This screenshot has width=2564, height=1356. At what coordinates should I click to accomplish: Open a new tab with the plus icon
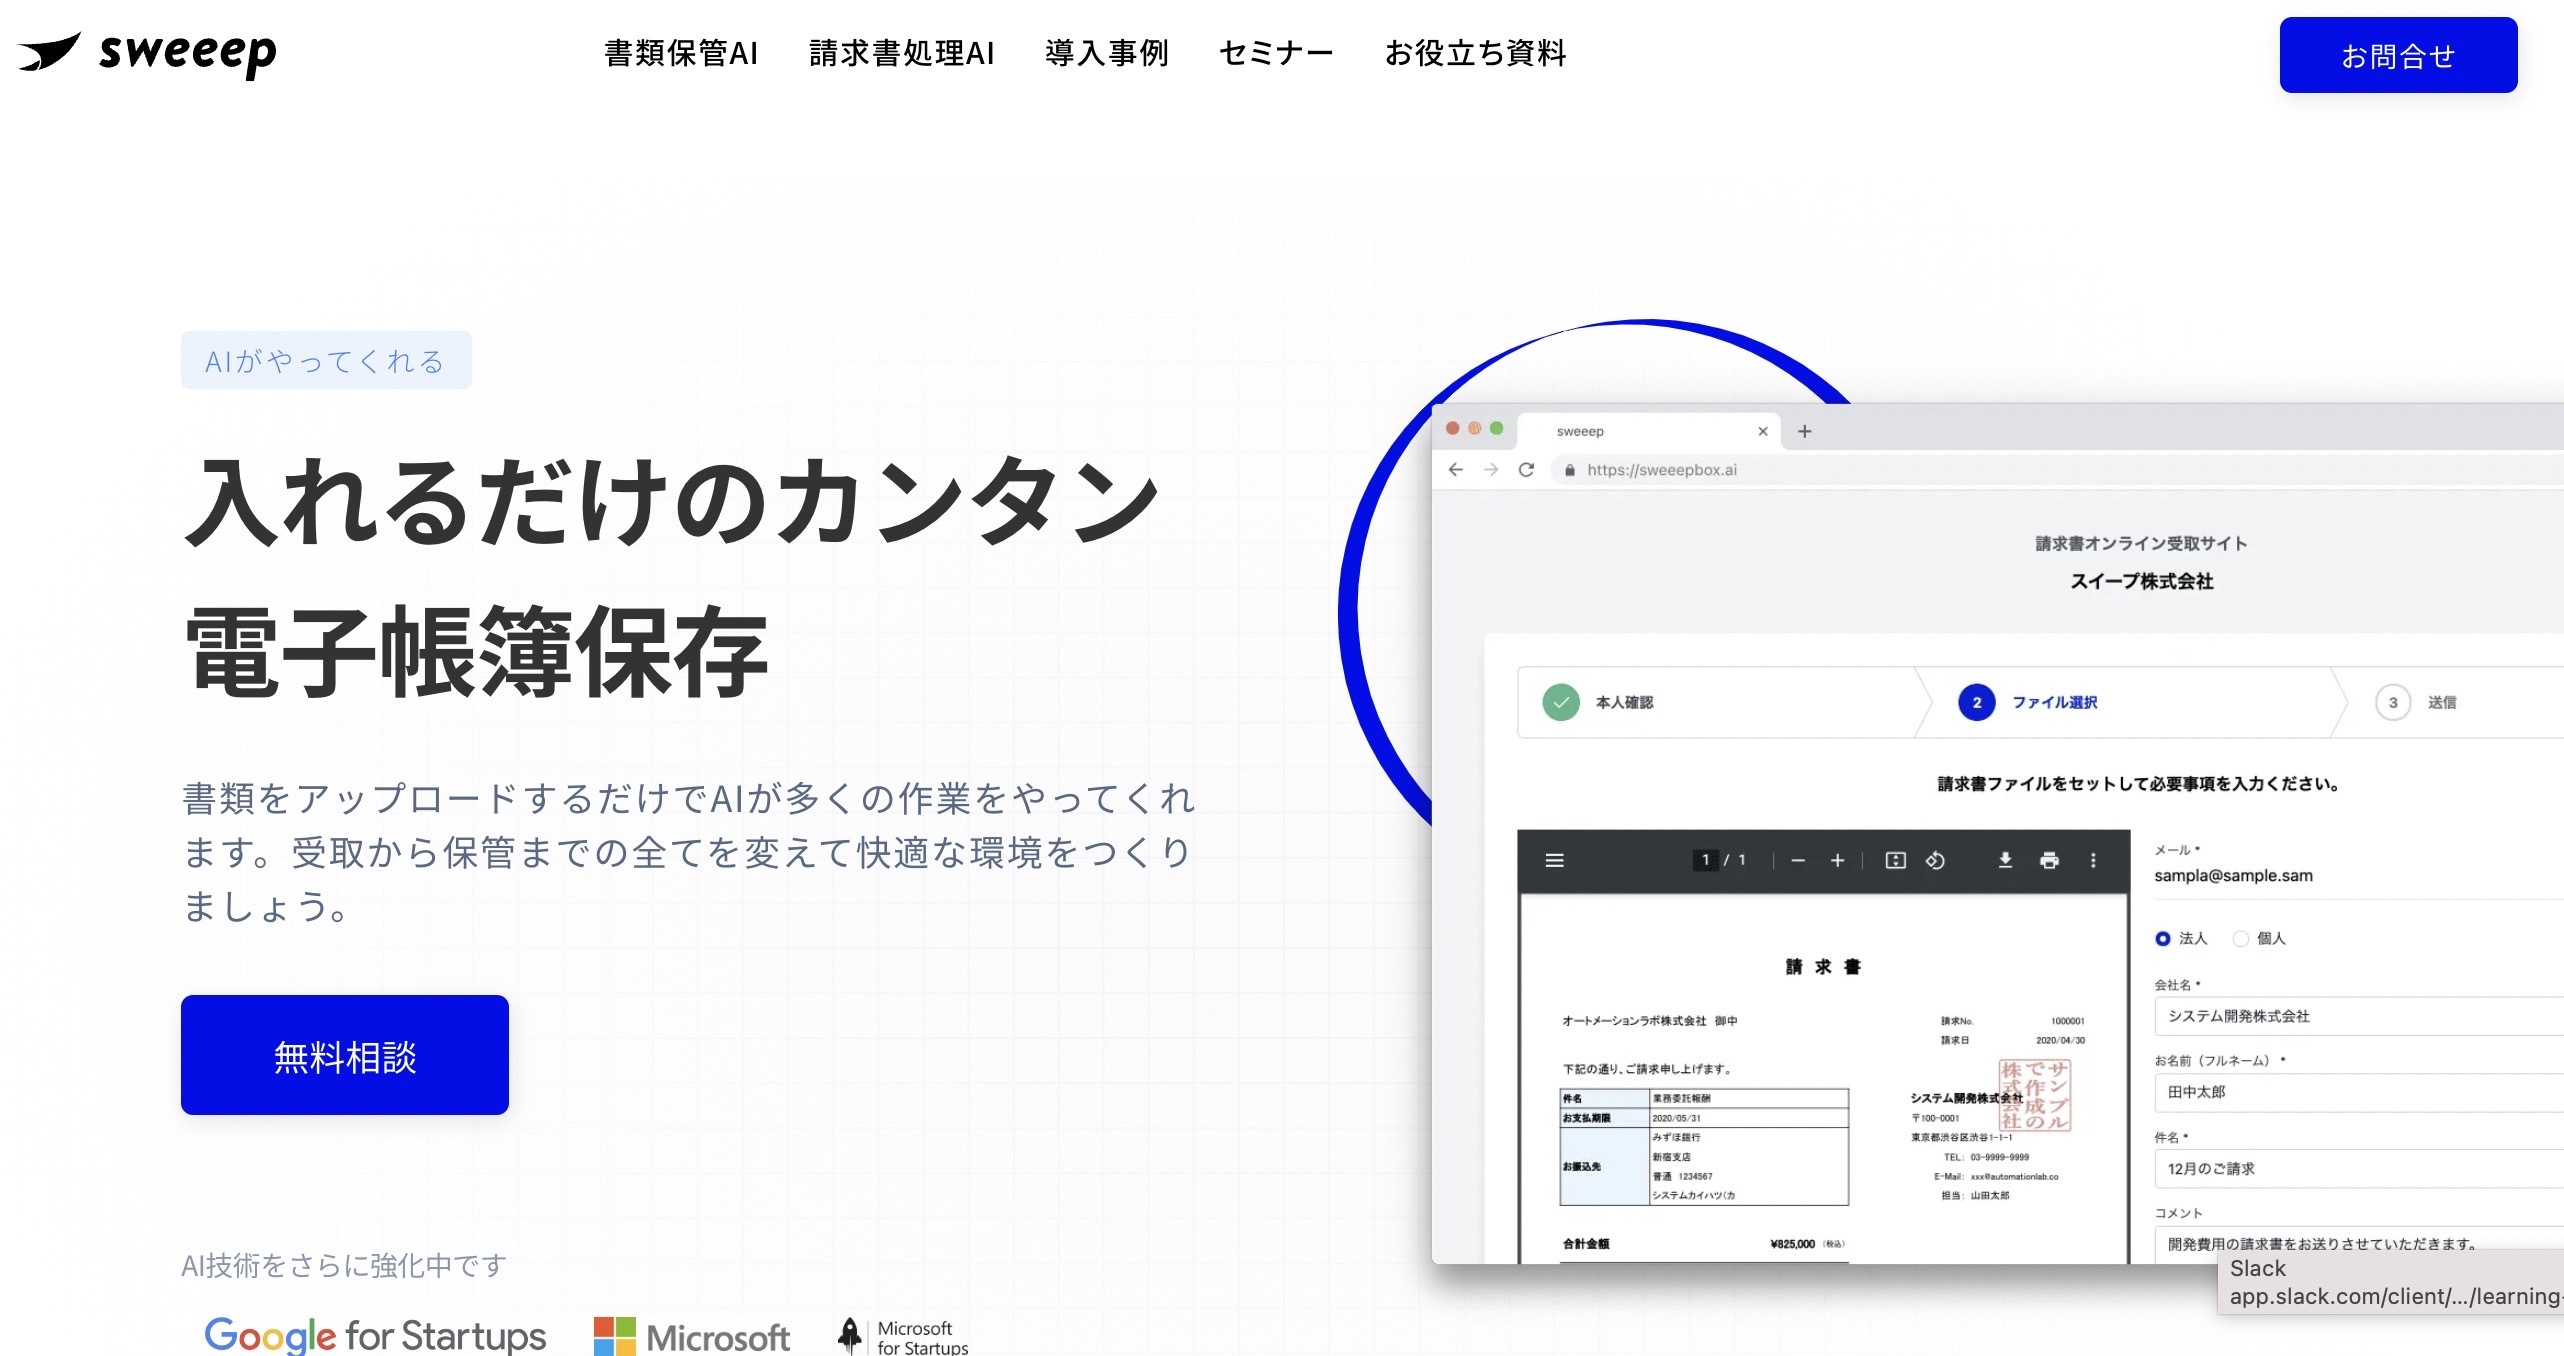[1804, 431]
